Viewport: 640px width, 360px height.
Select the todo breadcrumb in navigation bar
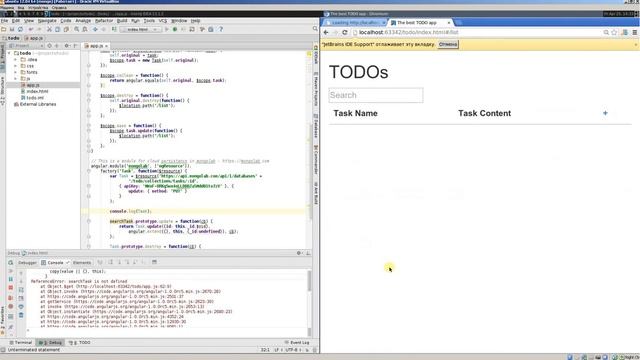11,38
